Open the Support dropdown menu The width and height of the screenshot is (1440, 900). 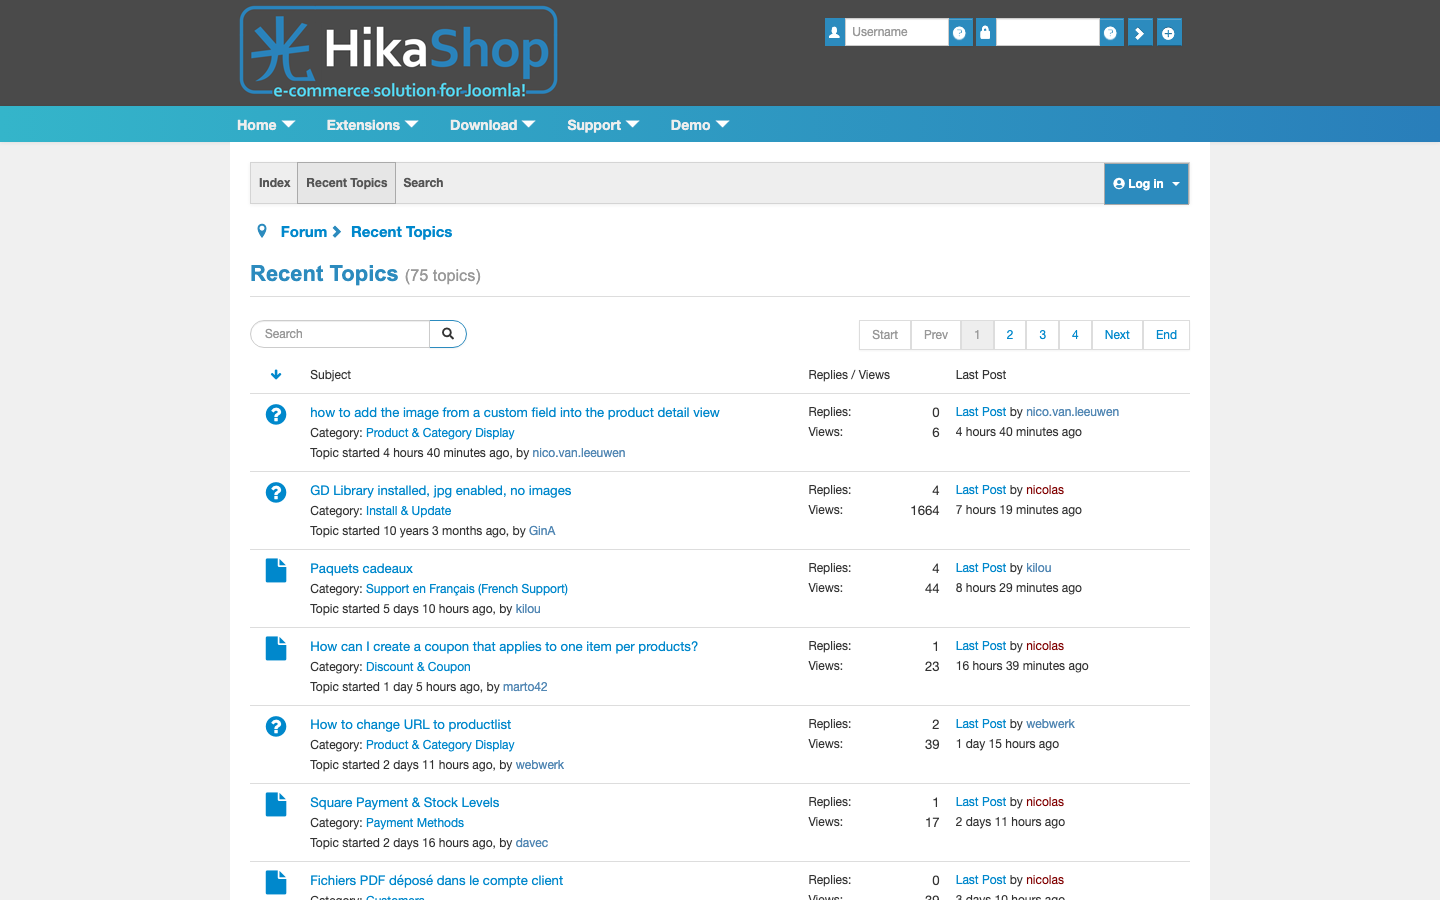pyautogui.click(x=603, y=125)
